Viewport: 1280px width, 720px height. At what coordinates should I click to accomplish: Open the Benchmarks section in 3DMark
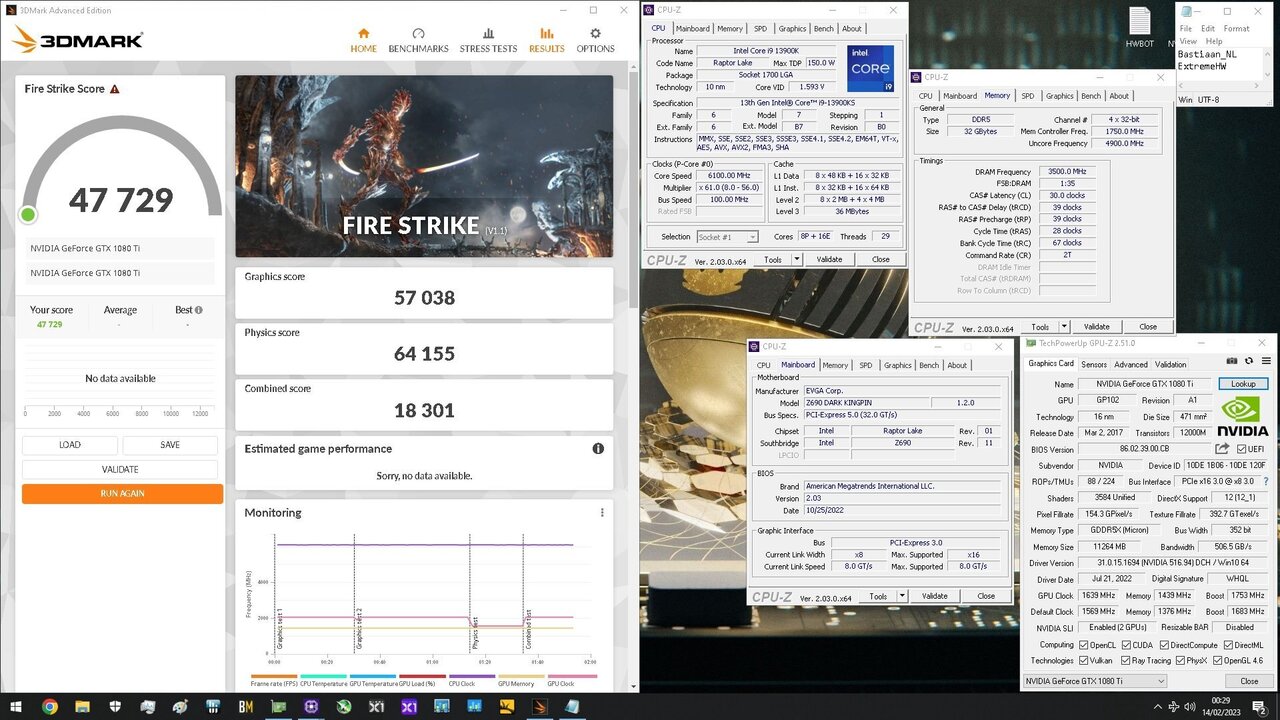pyautogui.click(x=418, y=41)
